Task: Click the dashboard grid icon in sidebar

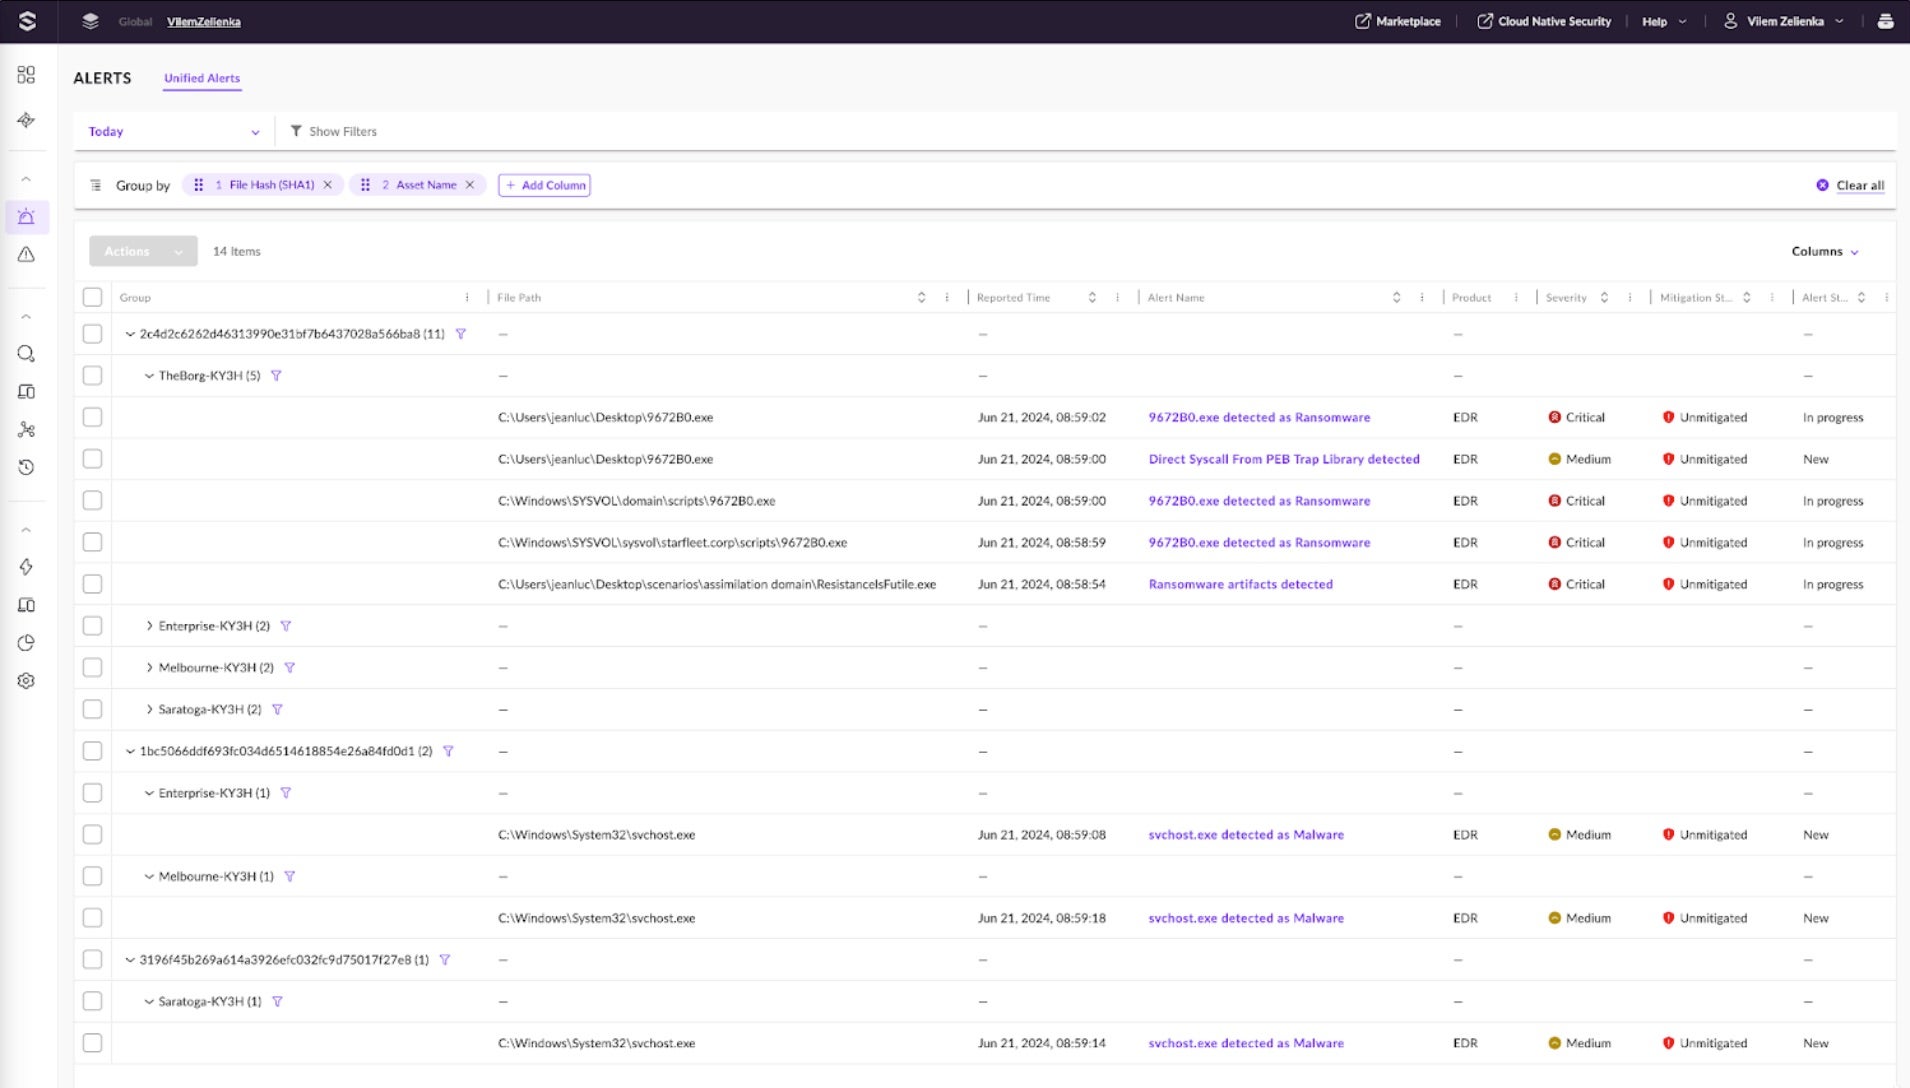Action: [26, 75]
